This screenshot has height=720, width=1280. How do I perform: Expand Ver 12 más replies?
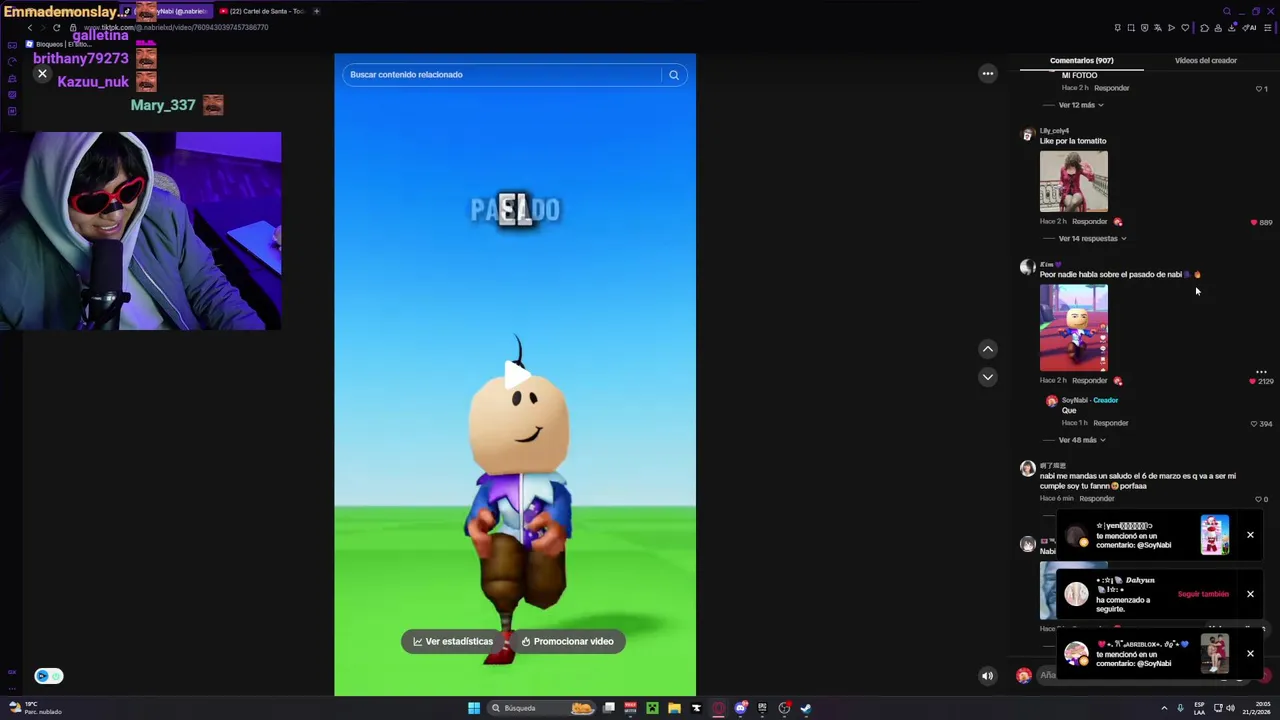[x=1081, y=105]
